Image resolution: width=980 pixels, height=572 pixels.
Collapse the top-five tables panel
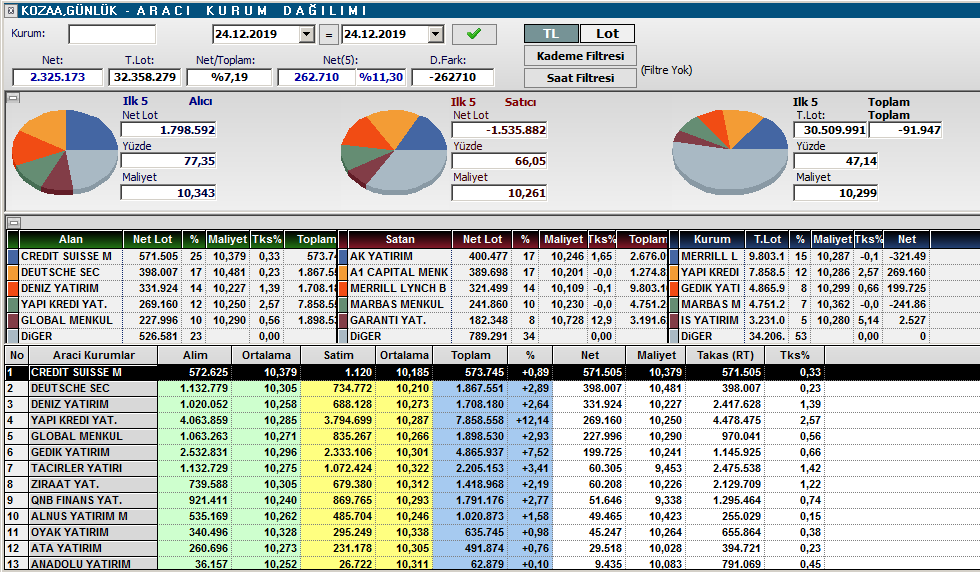click(x=12, y=222)
